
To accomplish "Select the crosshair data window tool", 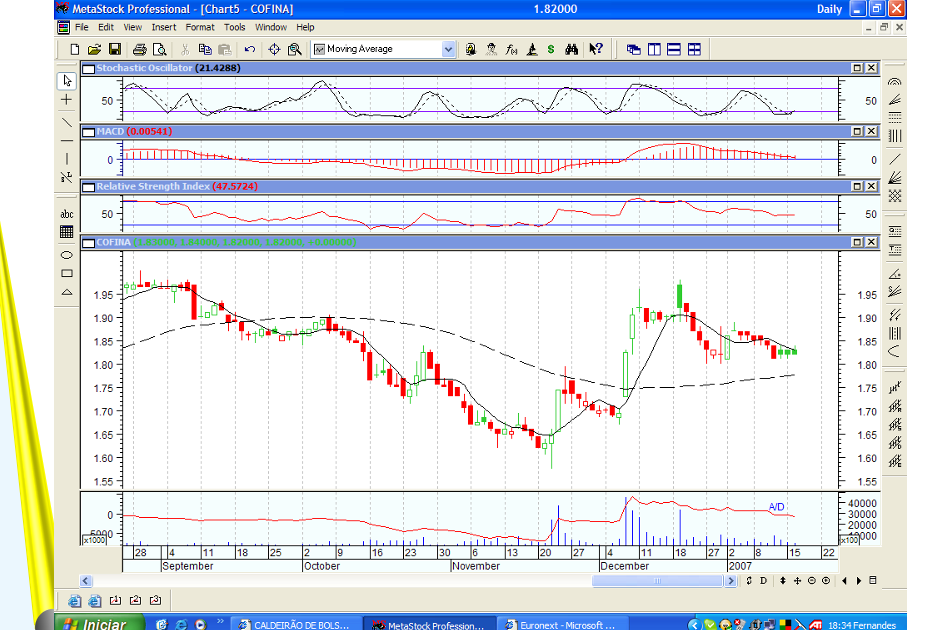I will coord(274,49).
